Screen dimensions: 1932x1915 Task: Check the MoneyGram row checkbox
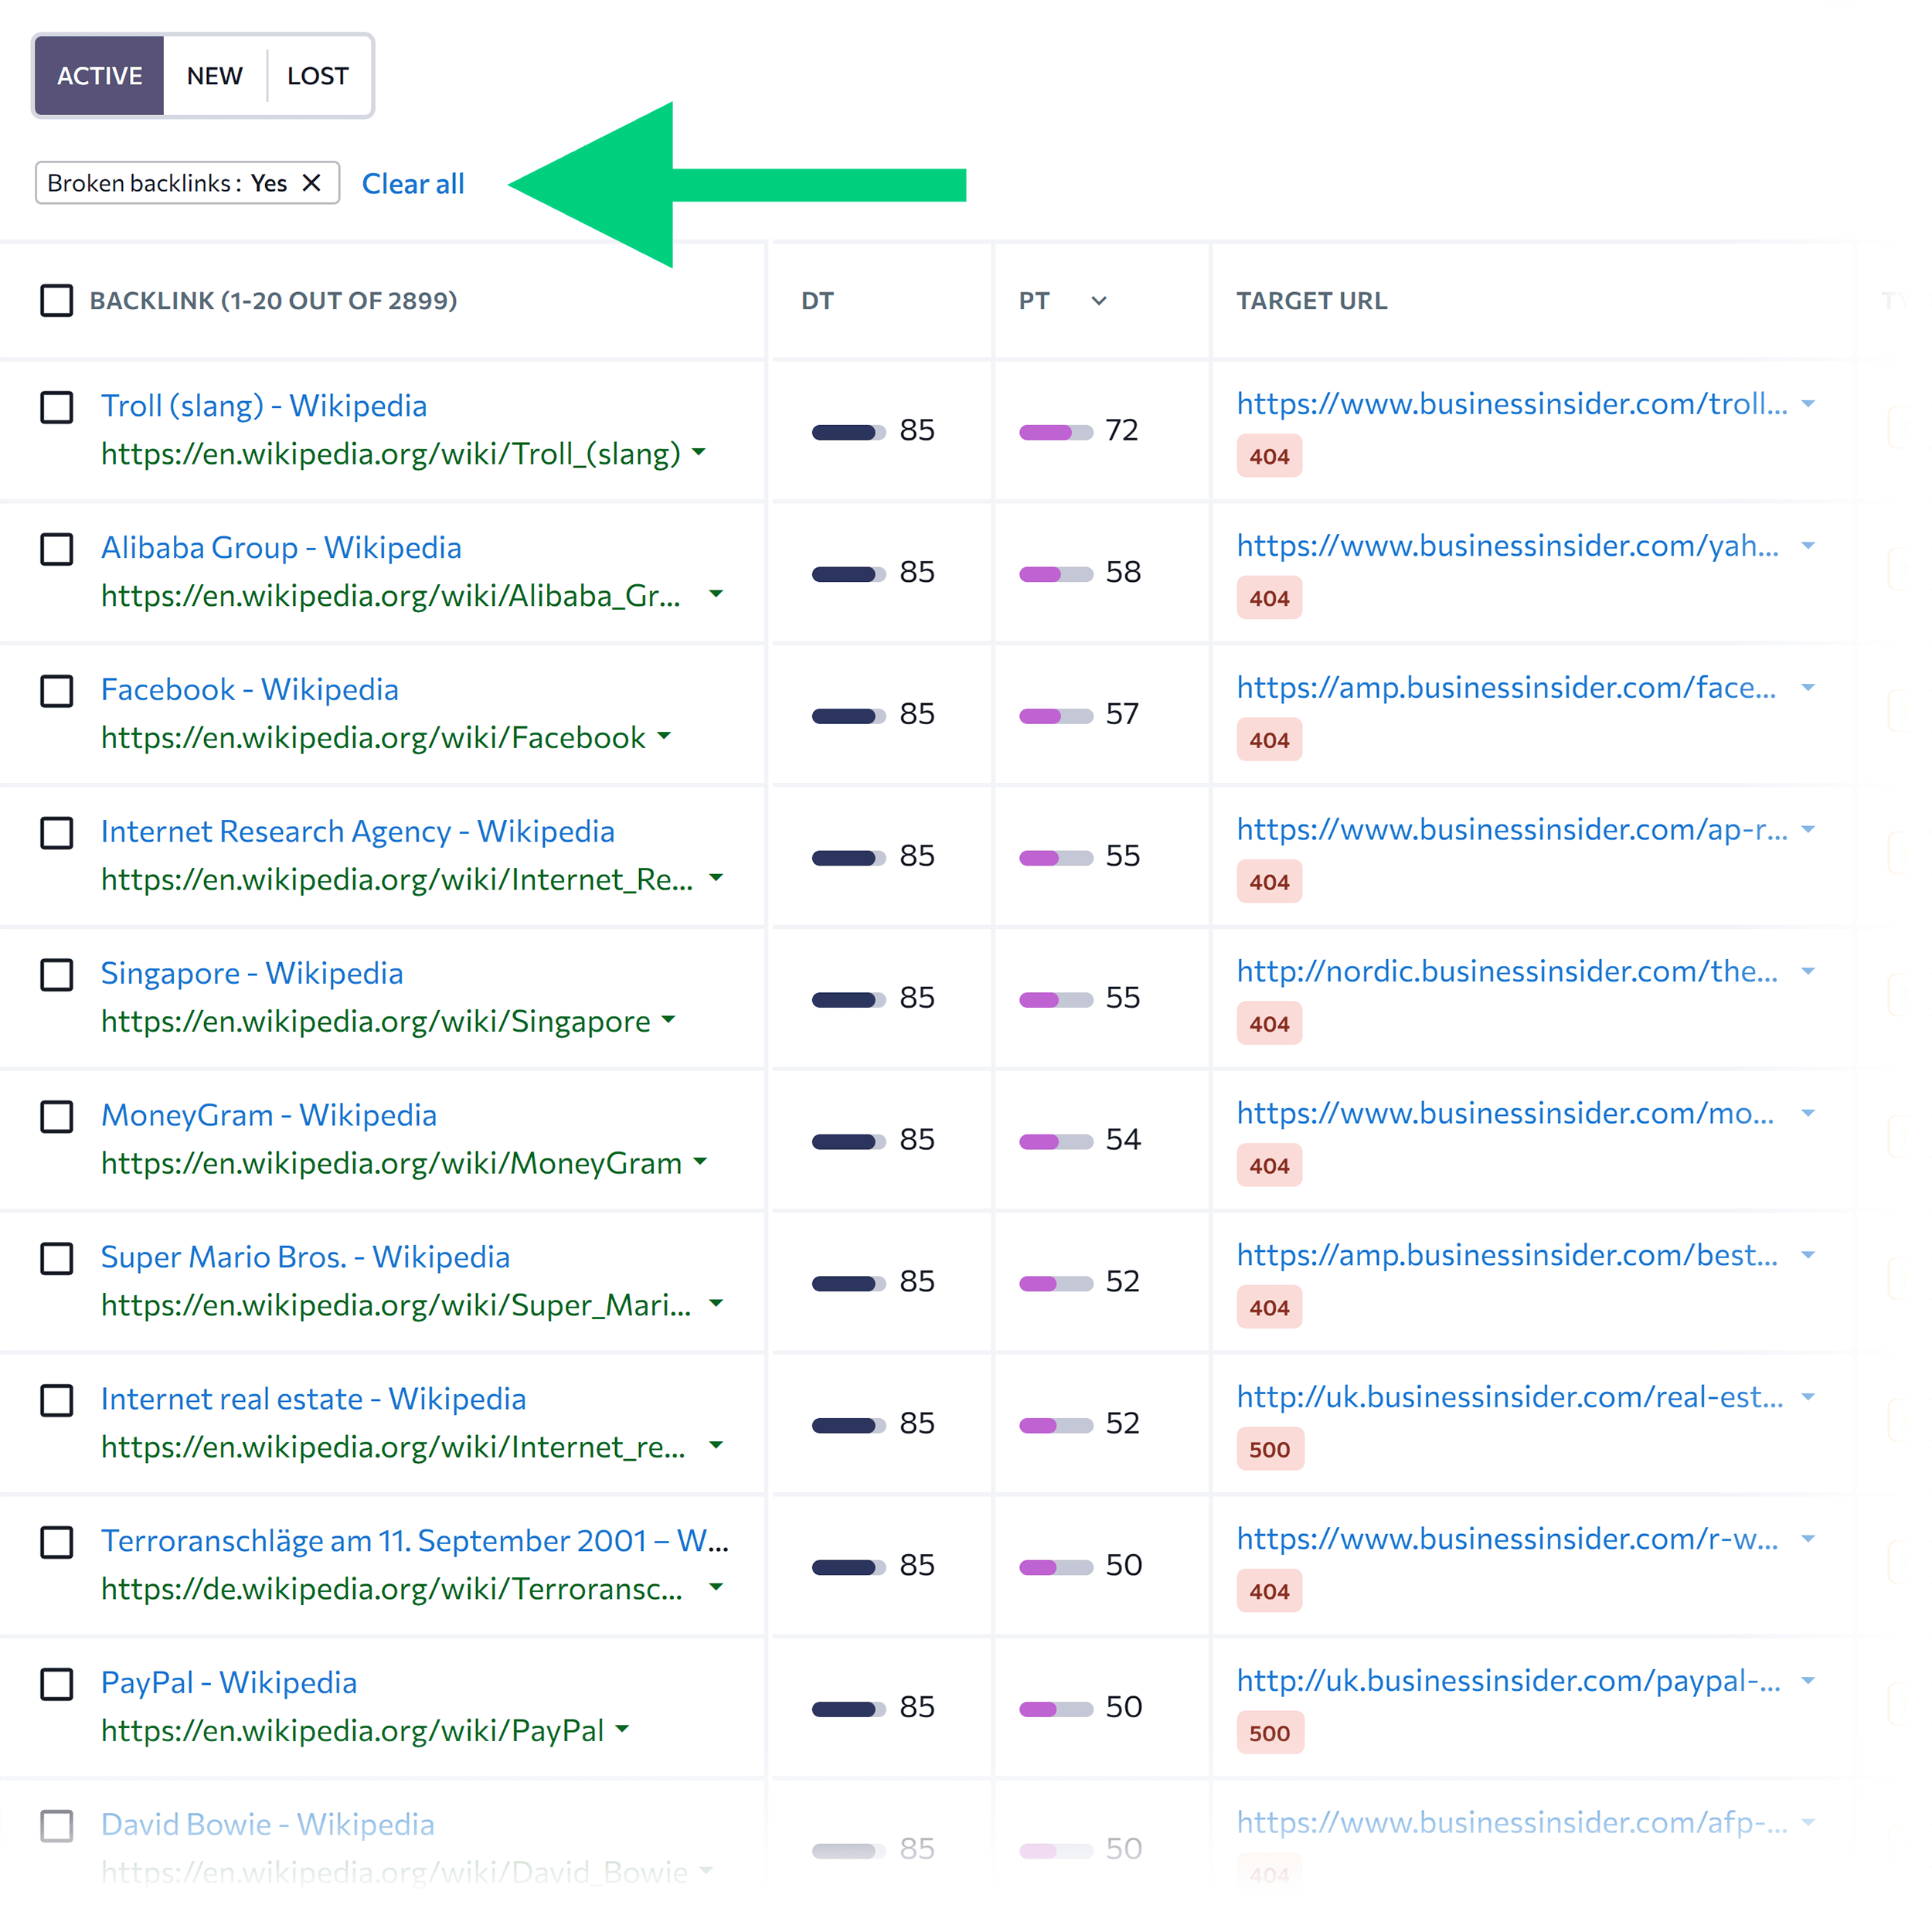[x=57, y=1117]
